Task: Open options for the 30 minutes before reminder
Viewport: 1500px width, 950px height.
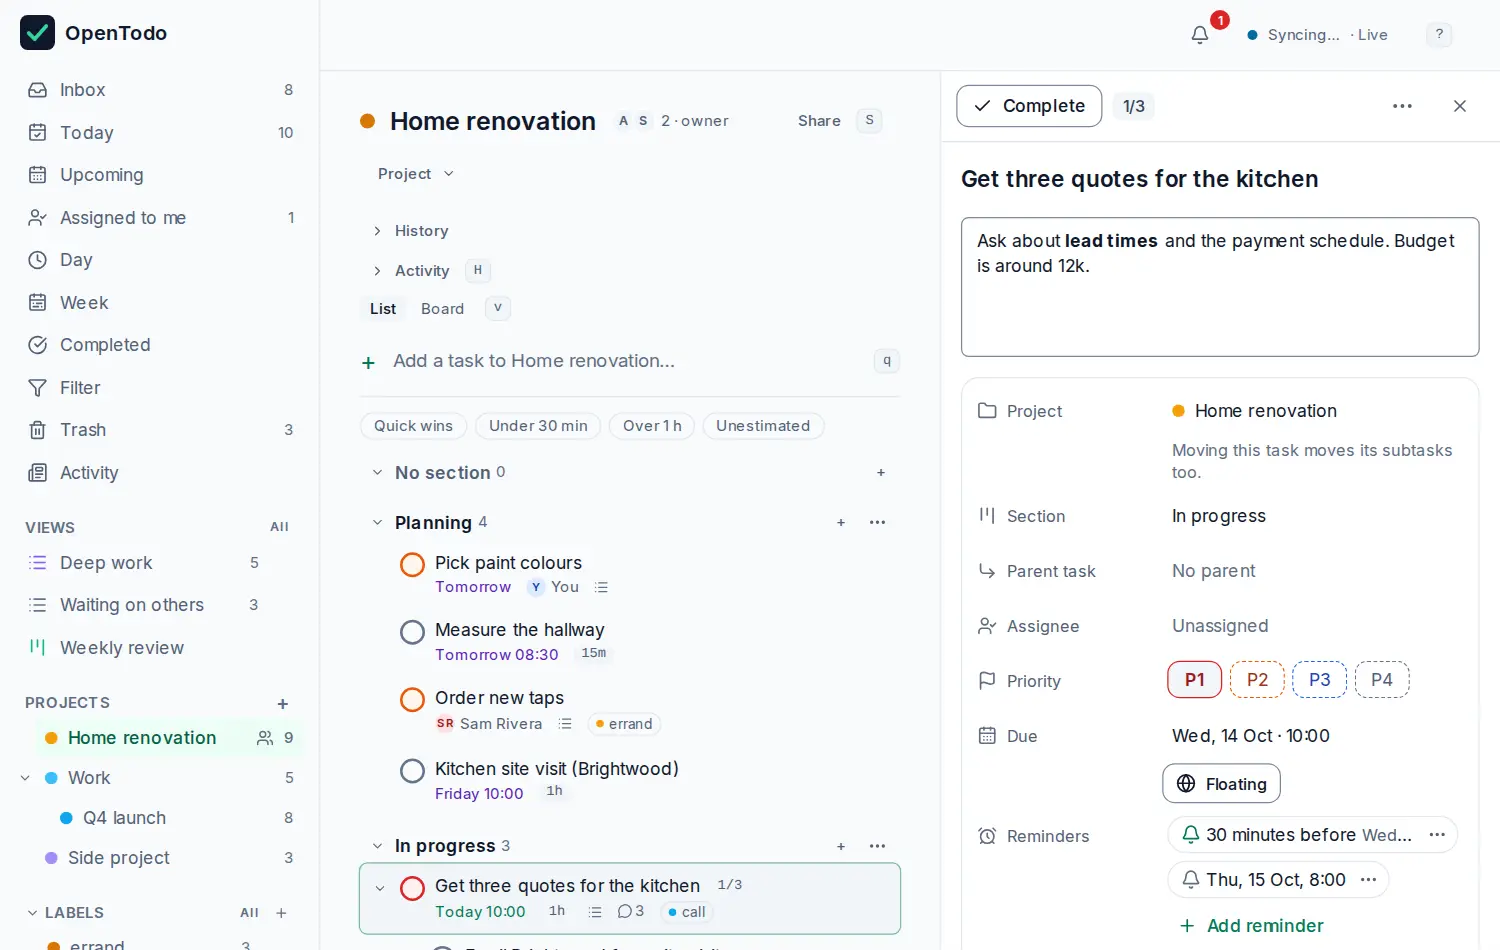Action: pyautogui.click(x=1437, y=835)
